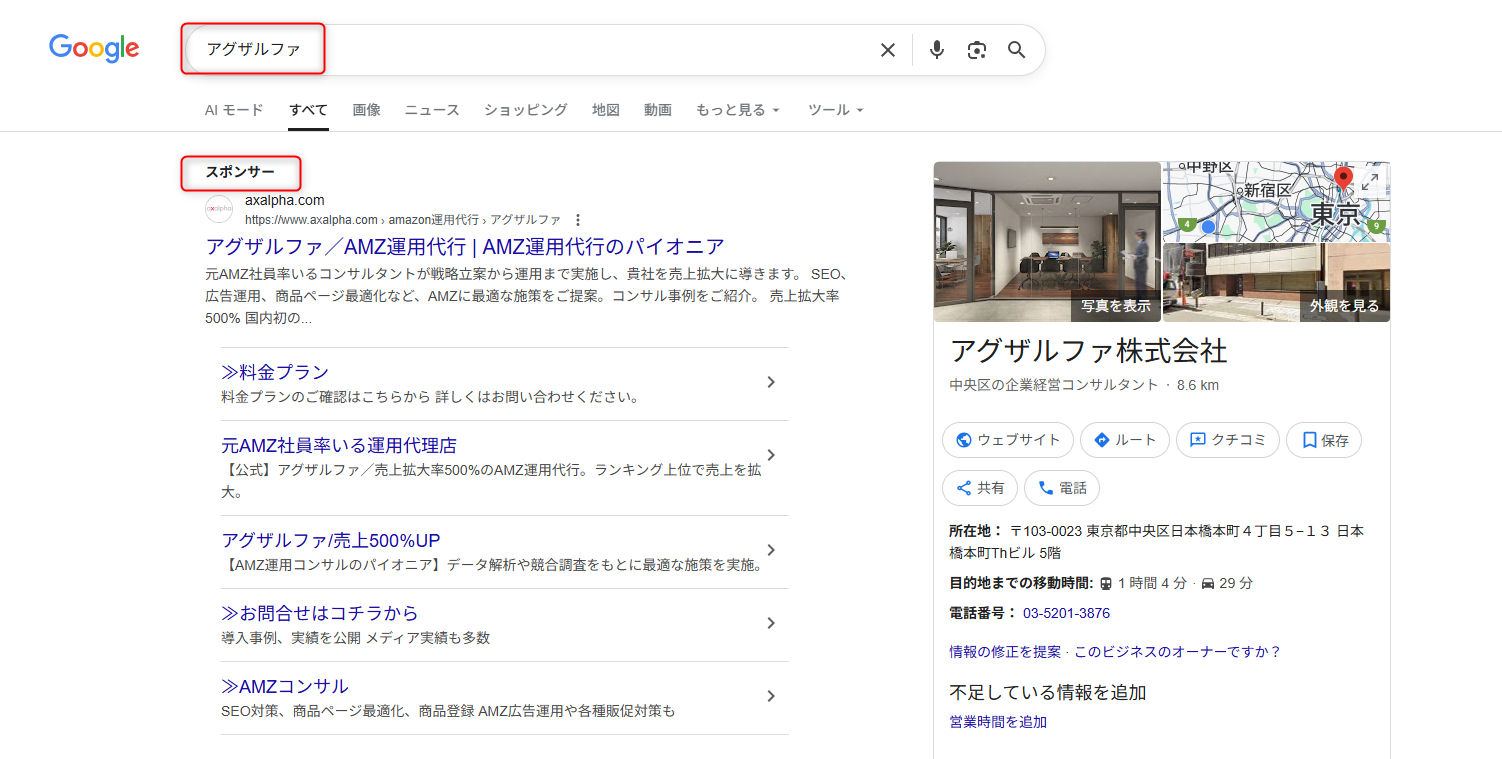
Task: Switch to the 動画 tab
Action: [x=658, y=110]
